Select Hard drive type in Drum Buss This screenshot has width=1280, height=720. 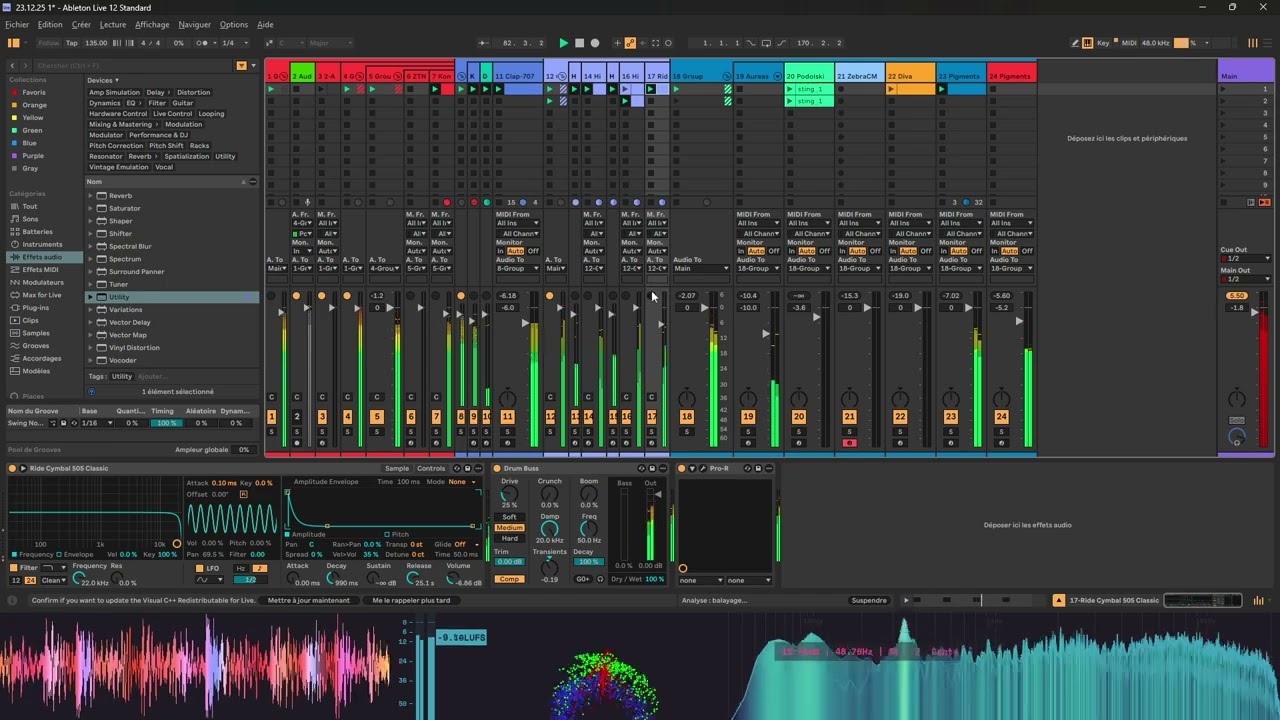(509, 538)
